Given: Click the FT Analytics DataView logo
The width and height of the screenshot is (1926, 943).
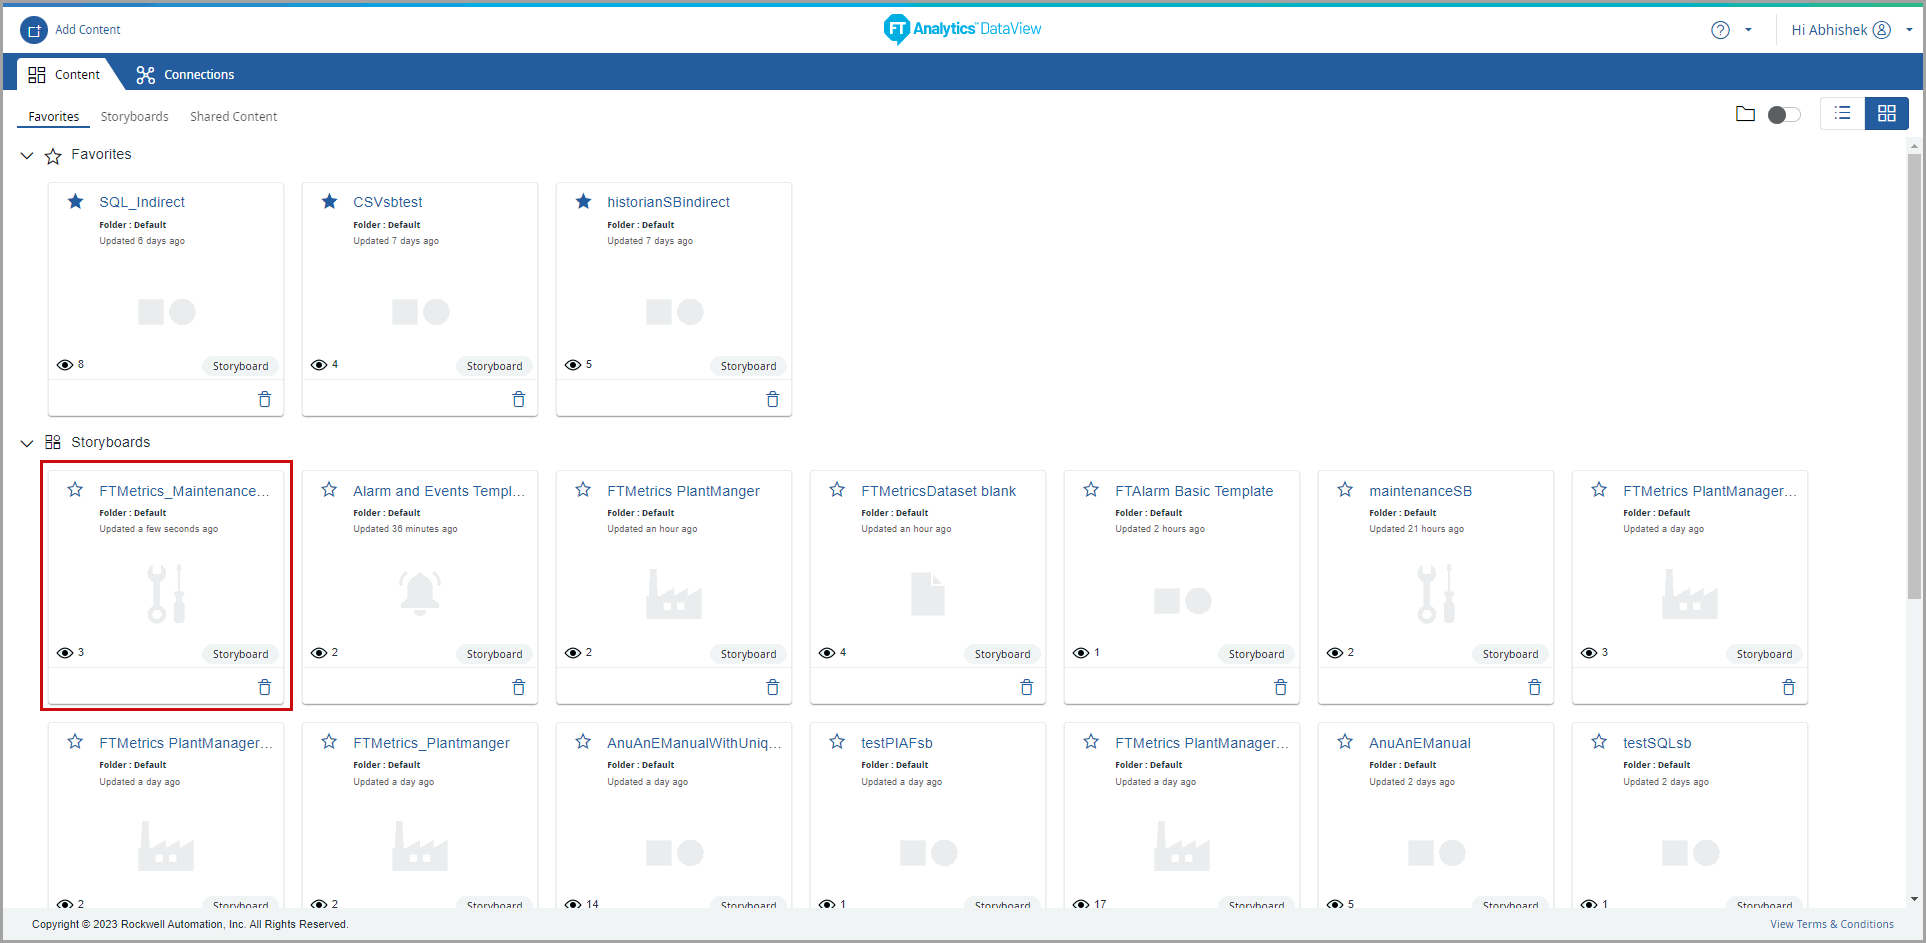Looking at the screenshot, I should point(962,29).
